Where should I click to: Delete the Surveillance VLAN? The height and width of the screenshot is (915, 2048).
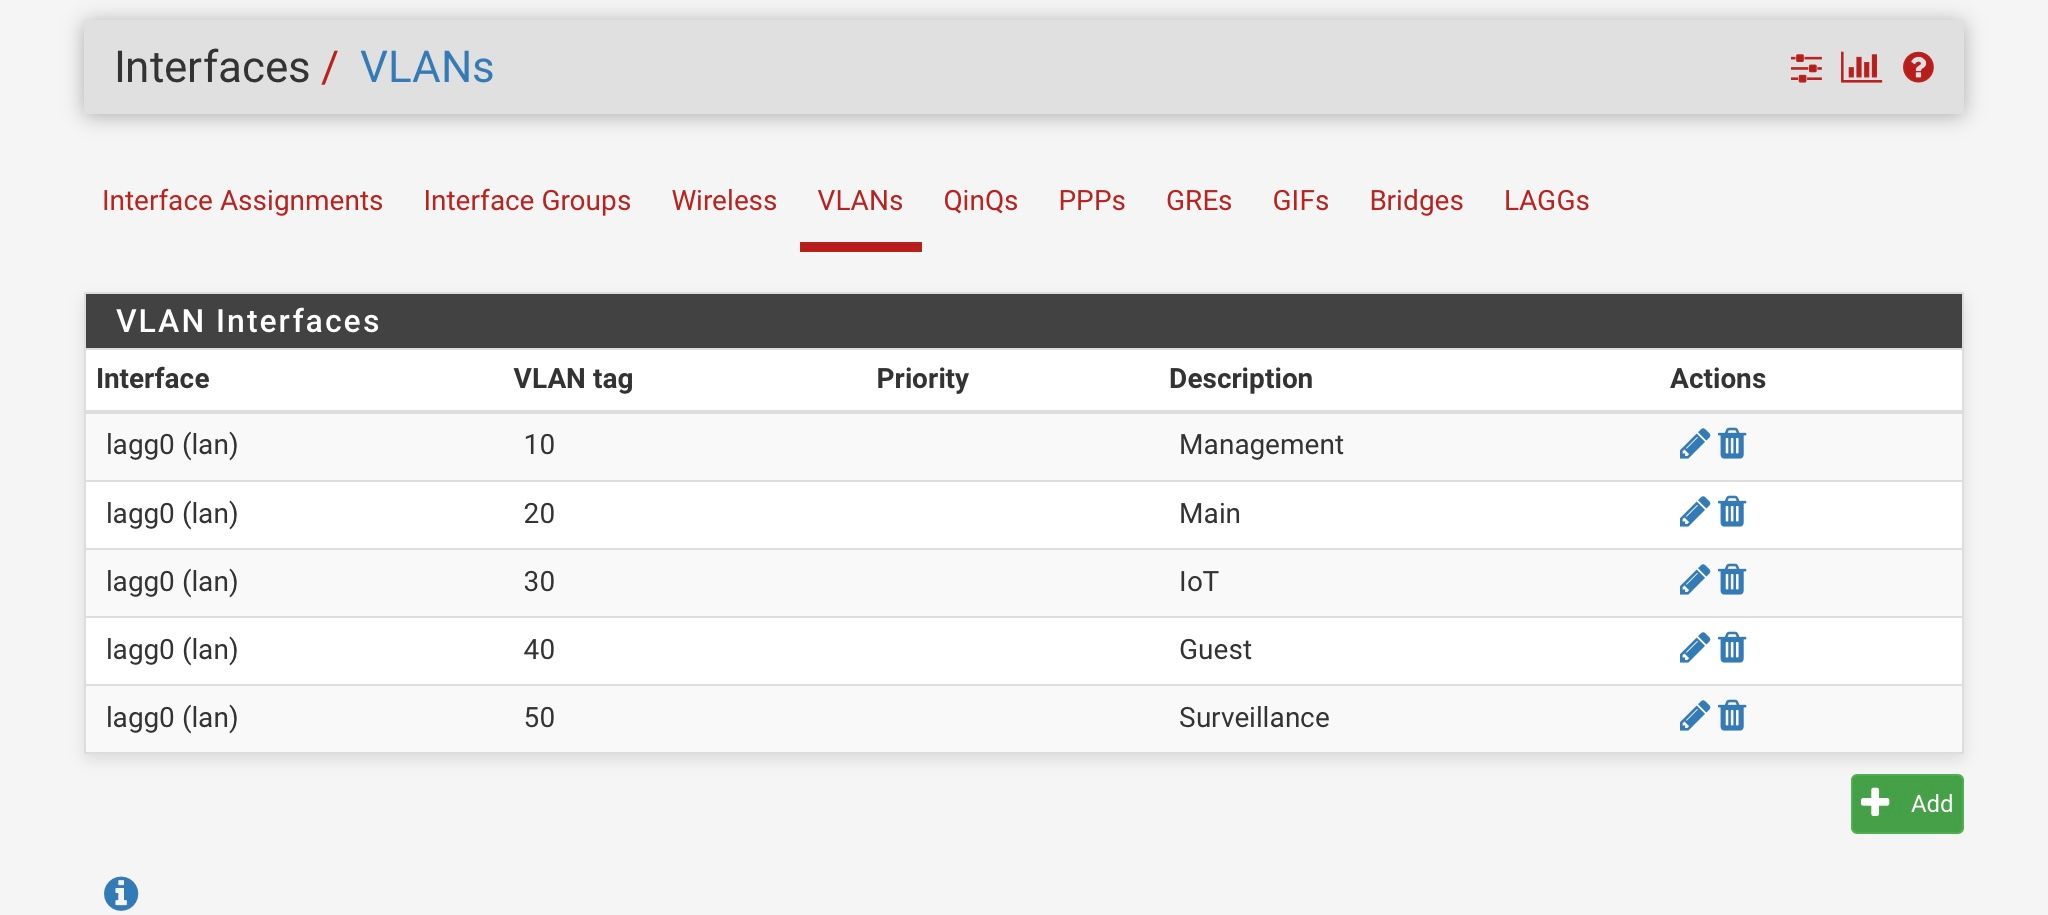[1731, 716]
